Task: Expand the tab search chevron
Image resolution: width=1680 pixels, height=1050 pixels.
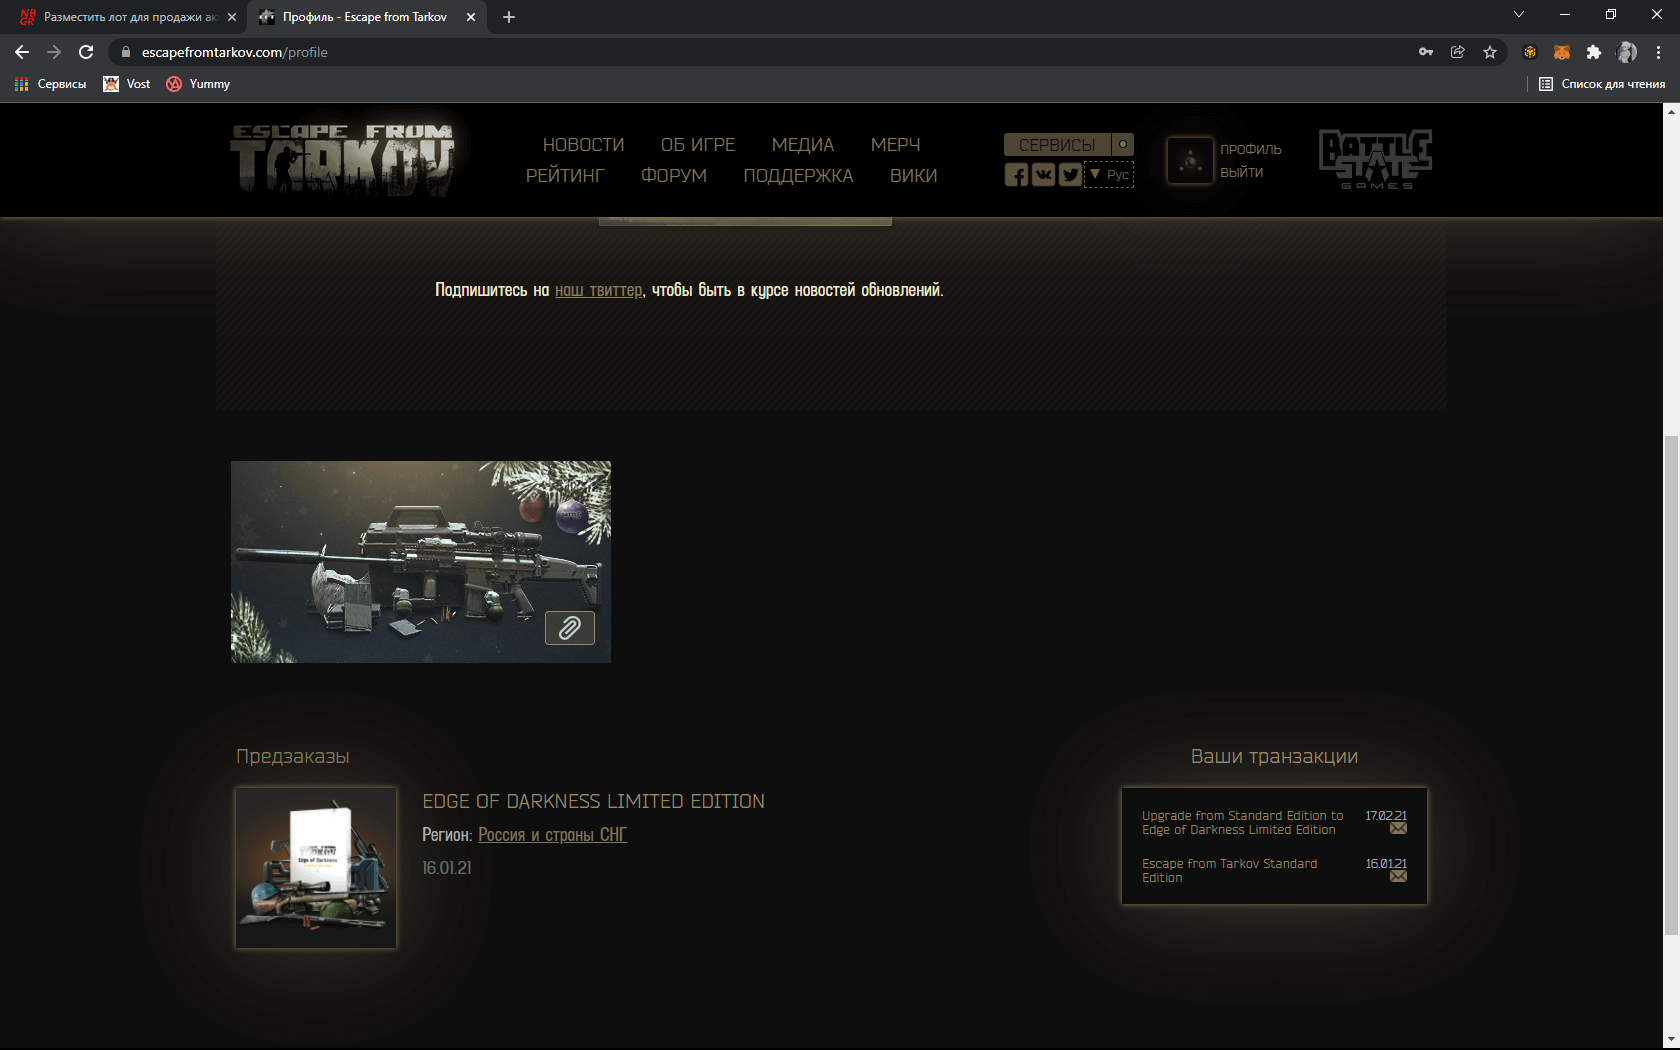Action: pyautogui.click(x=1519, y=14)
